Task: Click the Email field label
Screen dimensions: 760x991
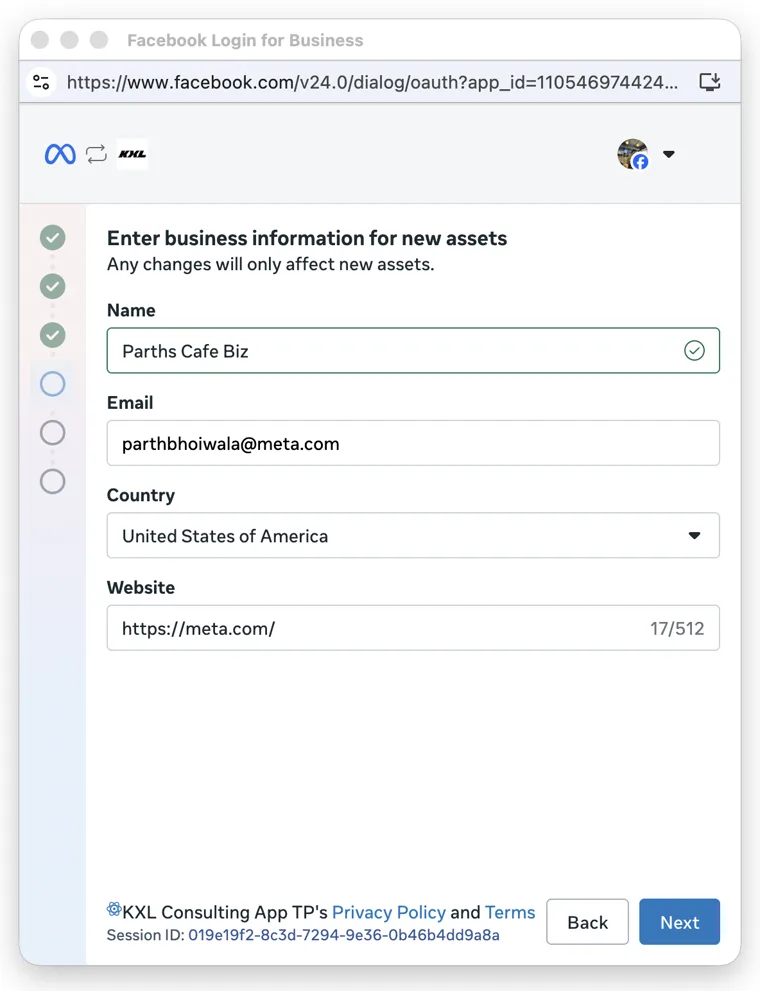Action: coord(130,403)
